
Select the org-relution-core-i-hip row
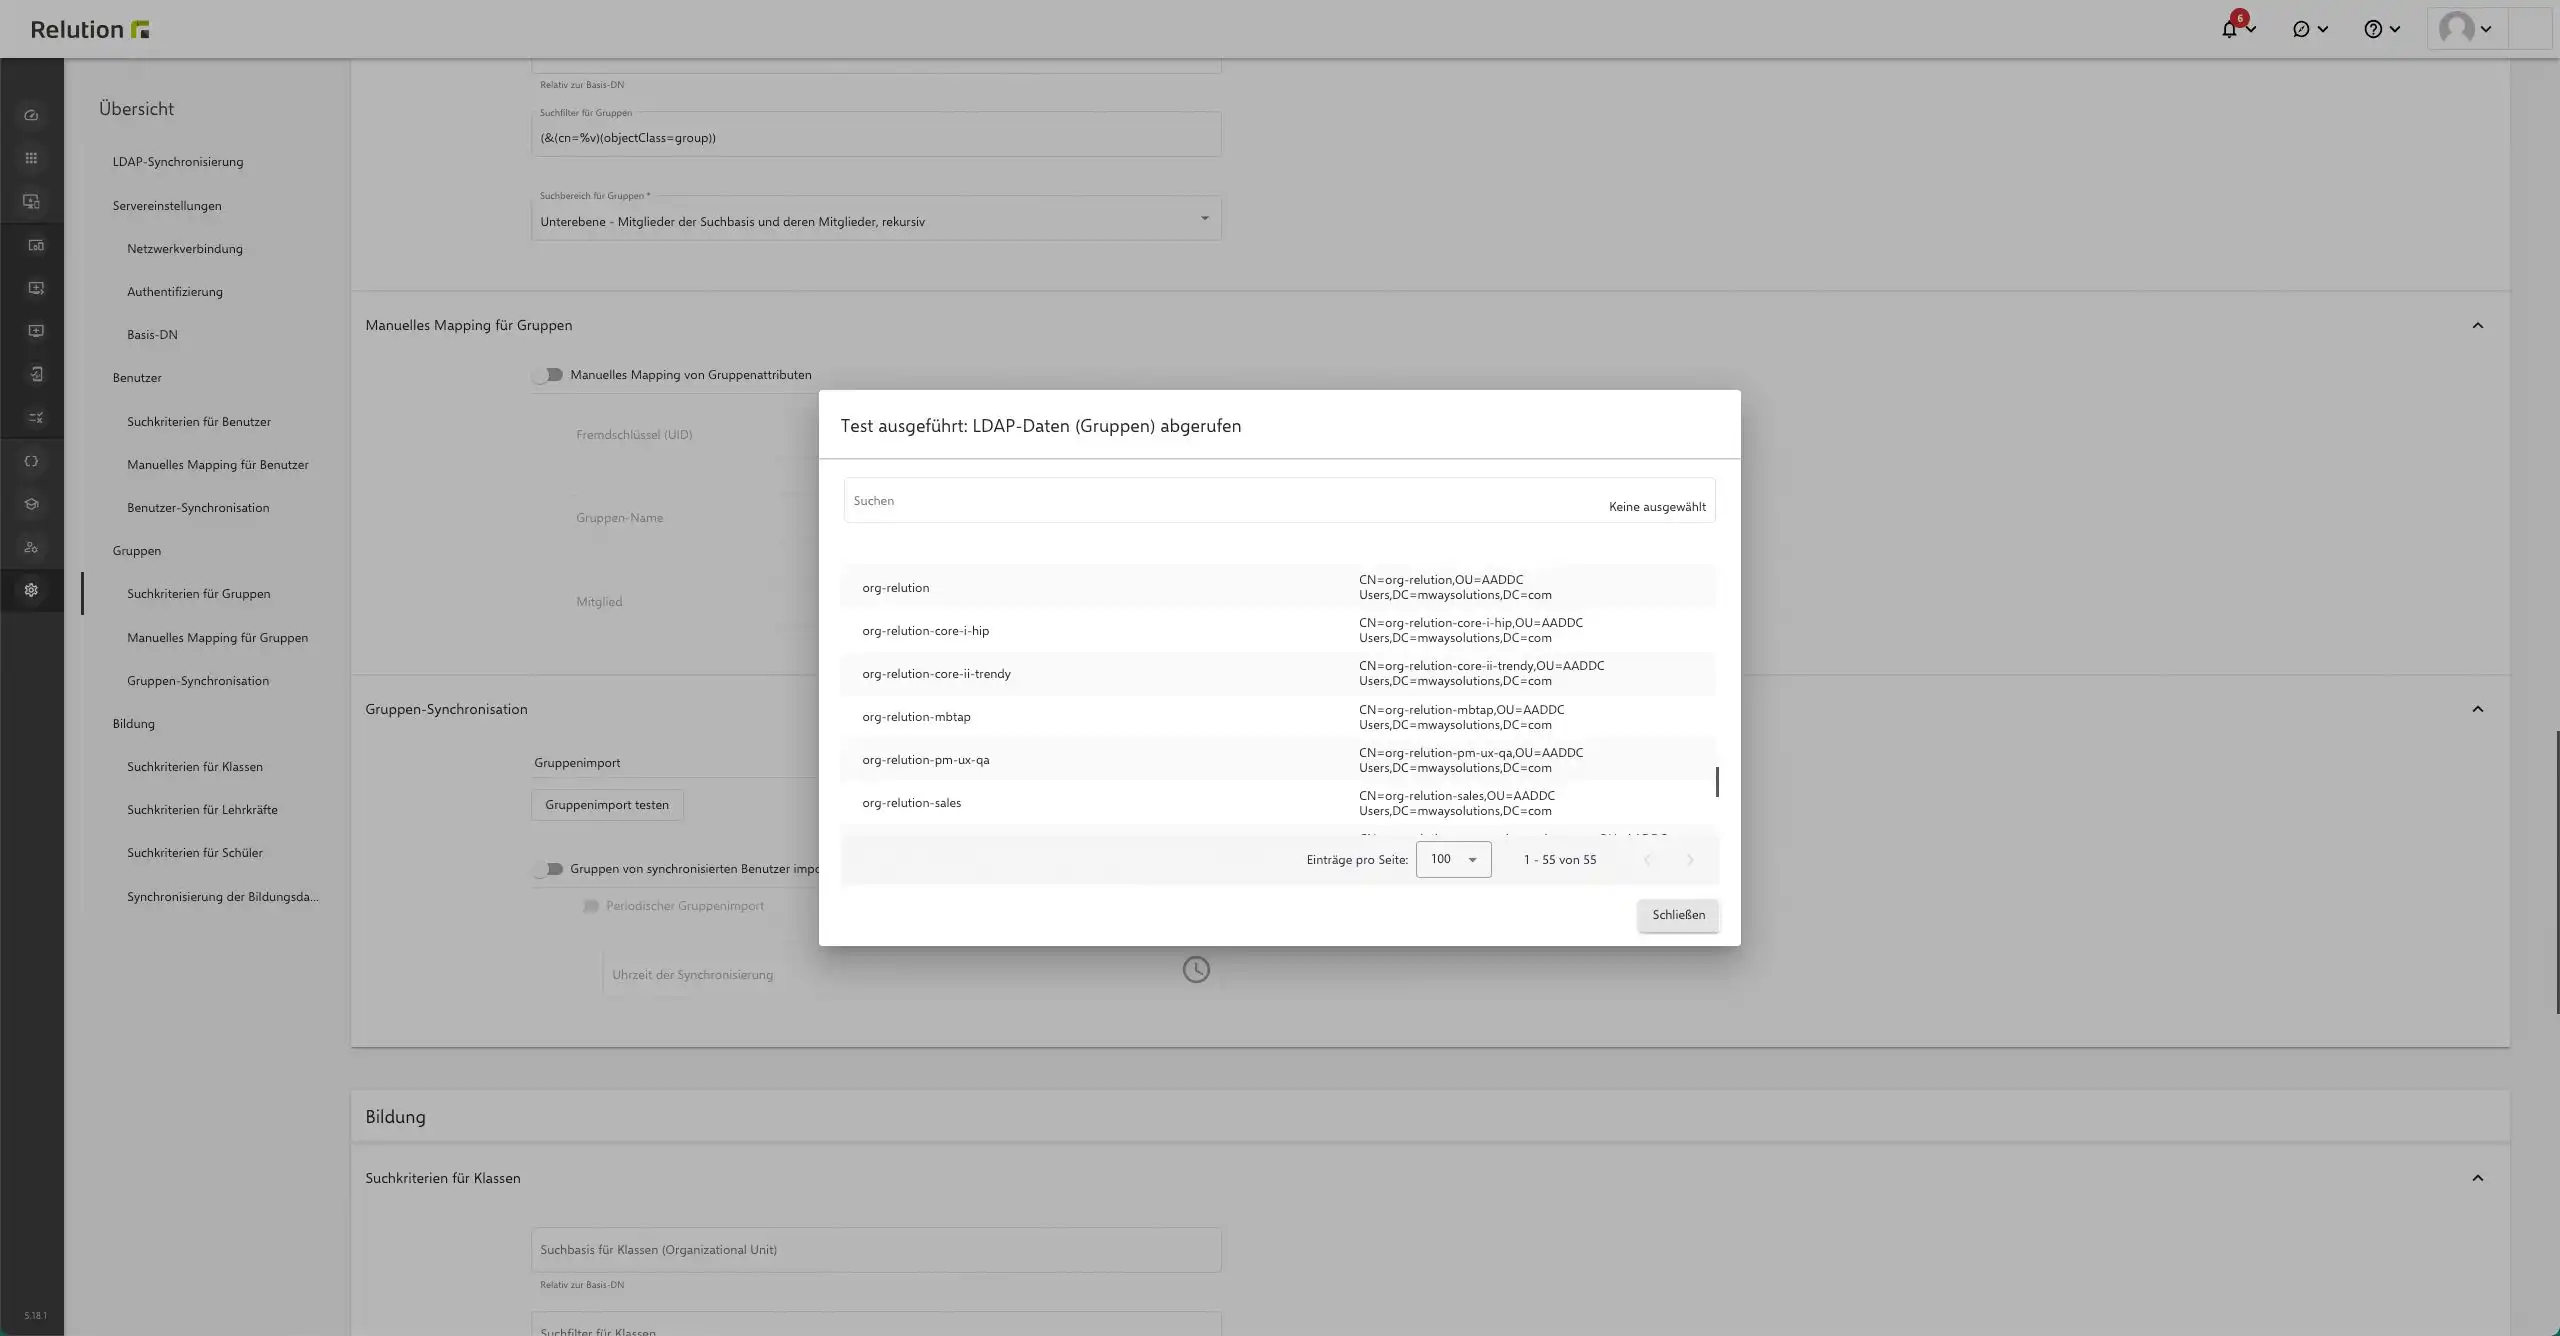point(1278,630)
